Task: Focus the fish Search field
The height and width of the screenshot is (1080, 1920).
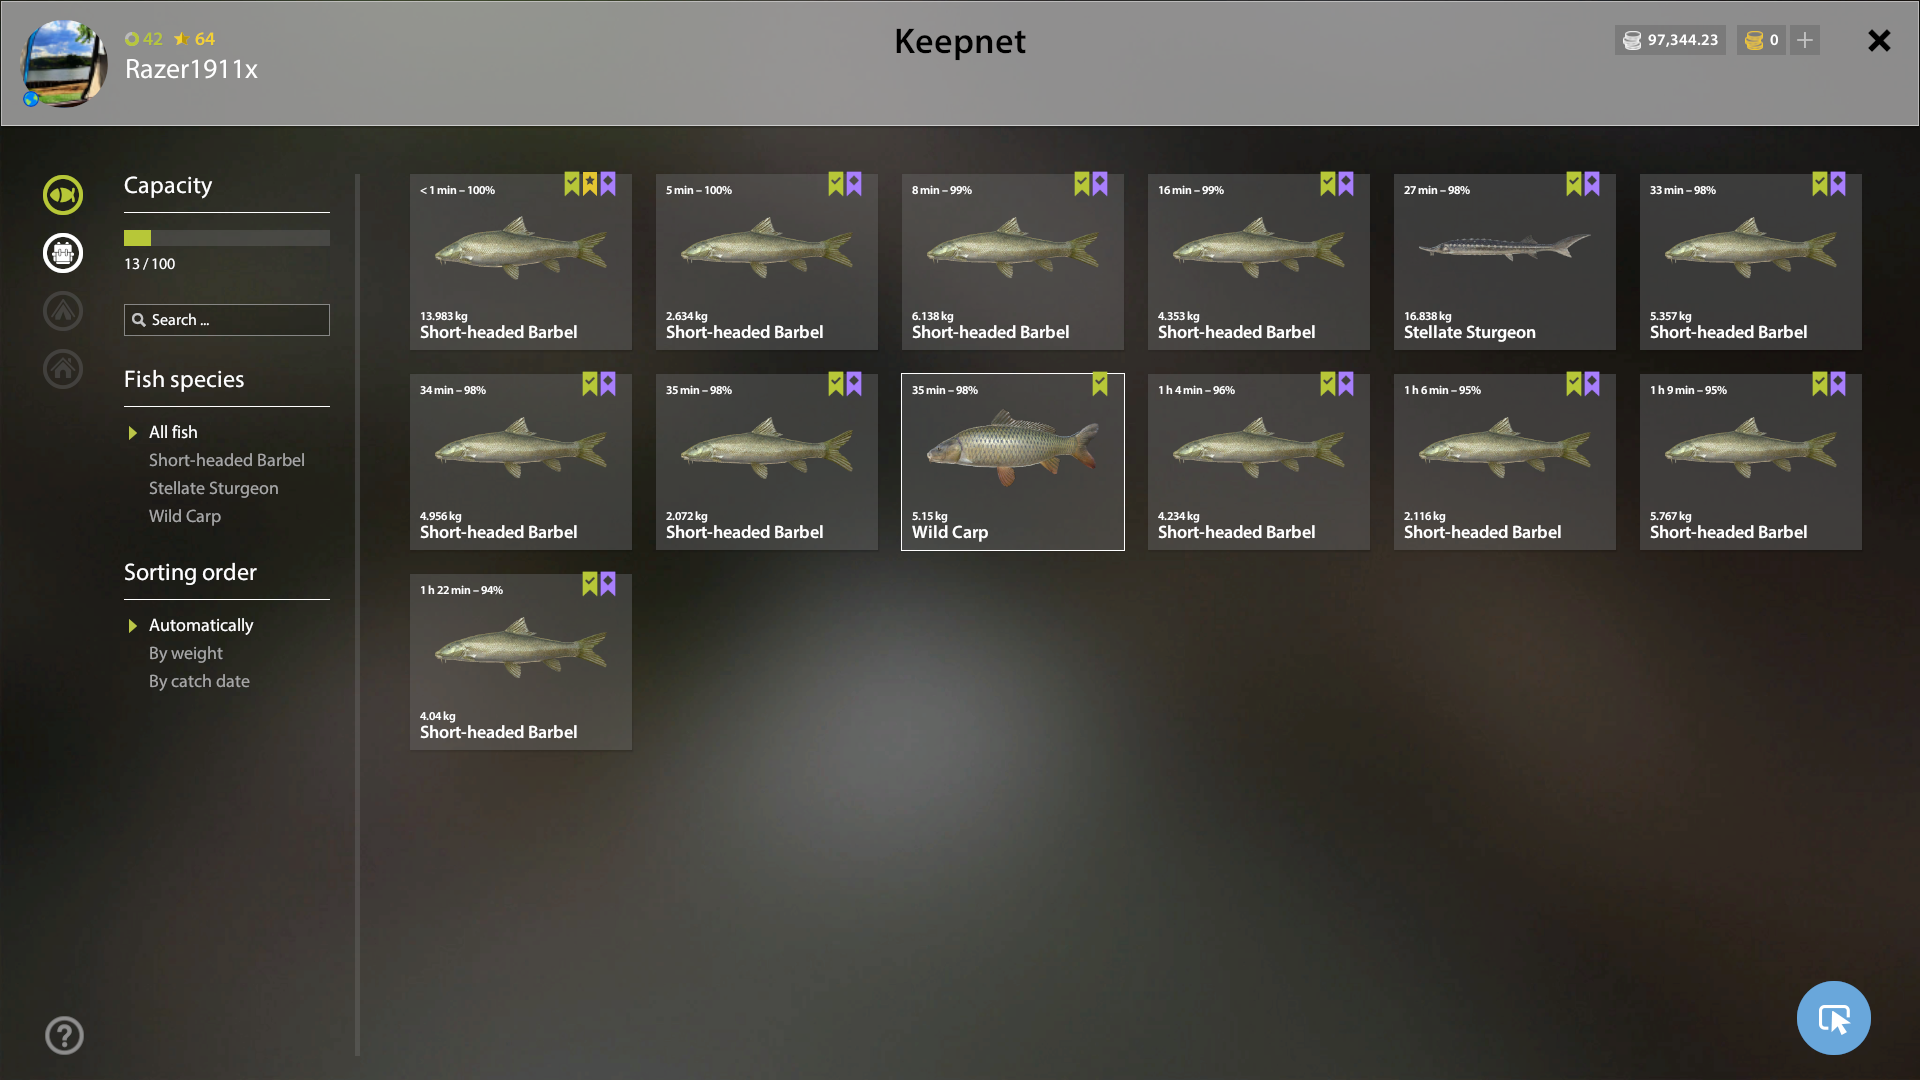Action: (227, 320)
